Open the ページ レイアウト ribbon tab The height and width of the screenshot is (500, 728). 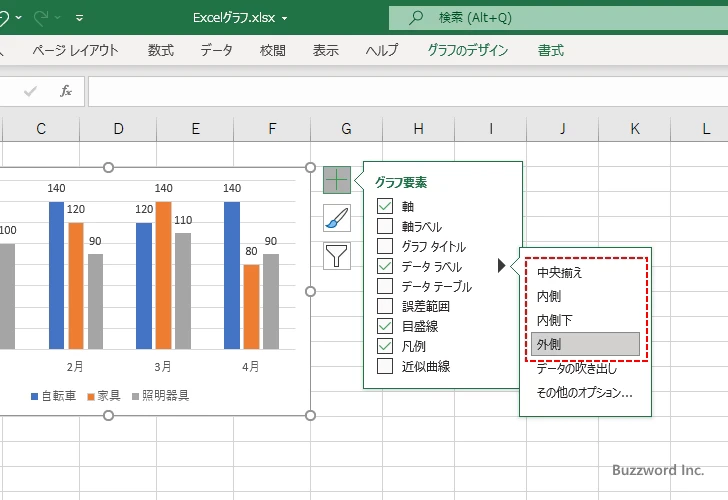75,50
